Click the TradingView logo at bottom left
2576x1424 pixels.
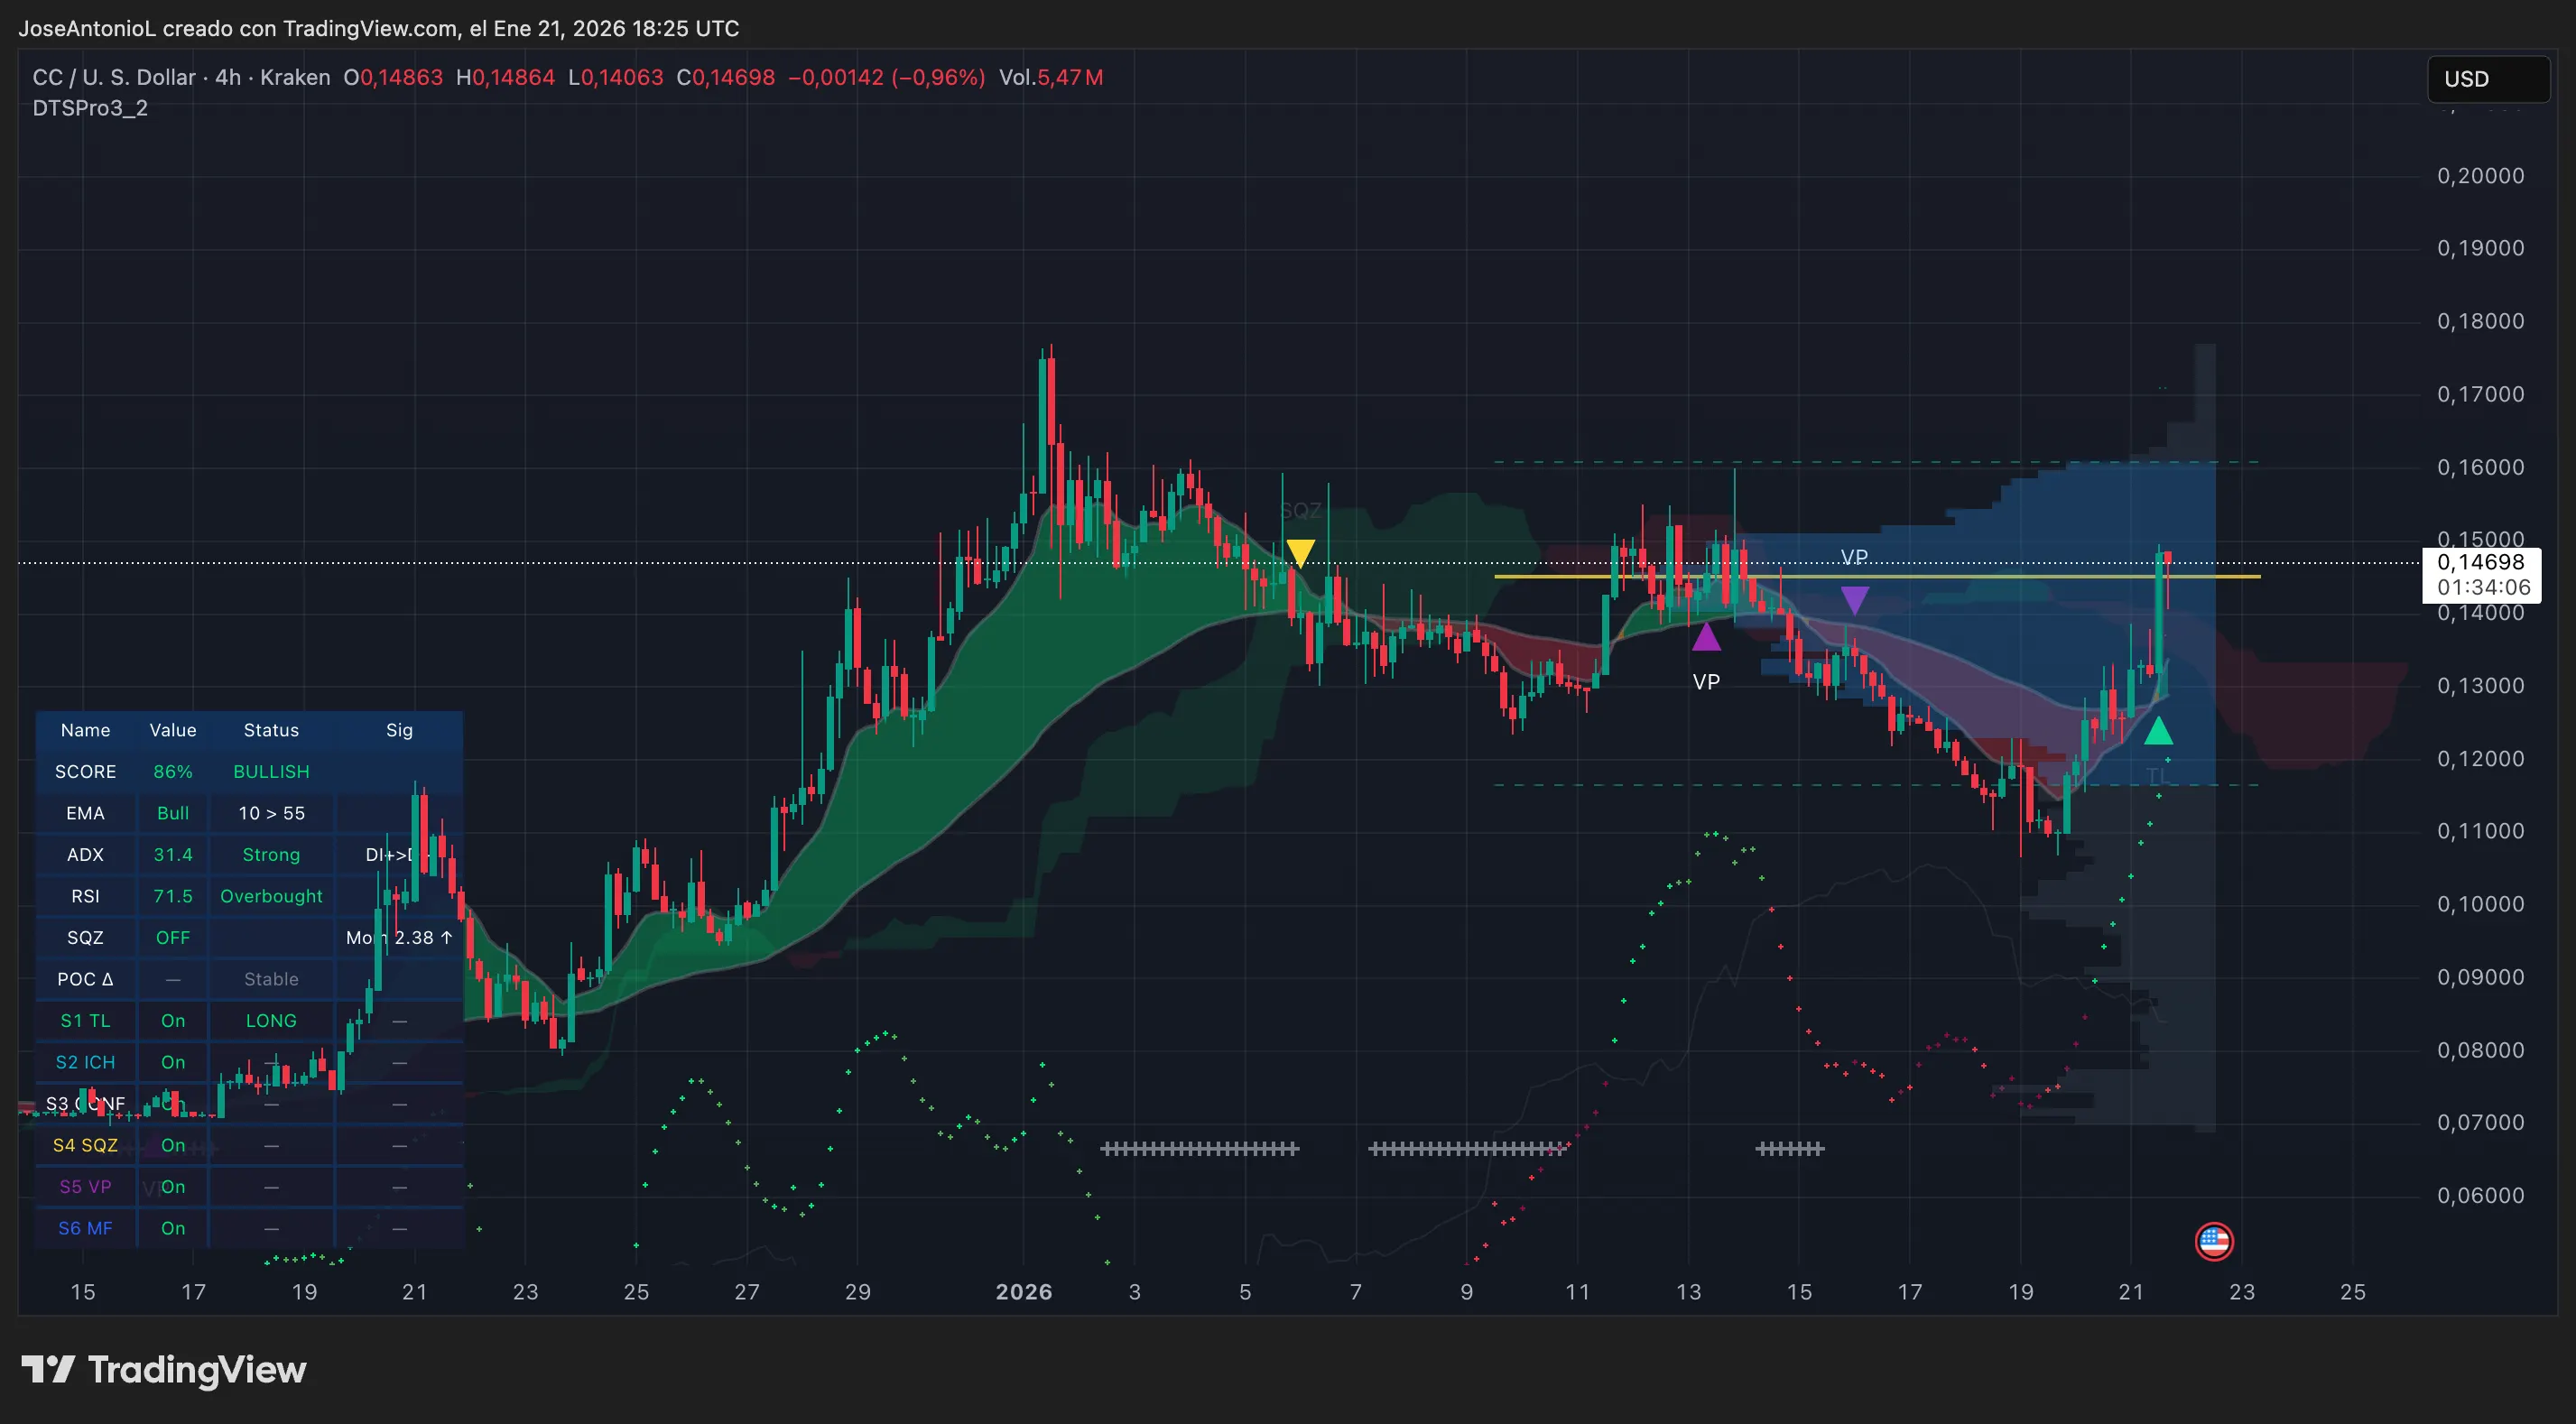pos(164,1369)
